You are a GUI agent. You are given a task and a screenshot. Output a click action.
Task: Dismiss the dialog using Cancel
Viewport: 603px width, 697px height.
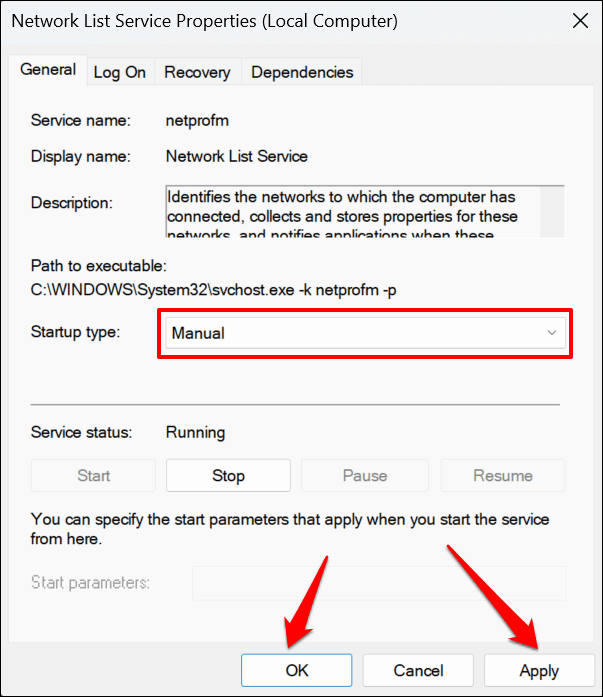pos(417,671)
